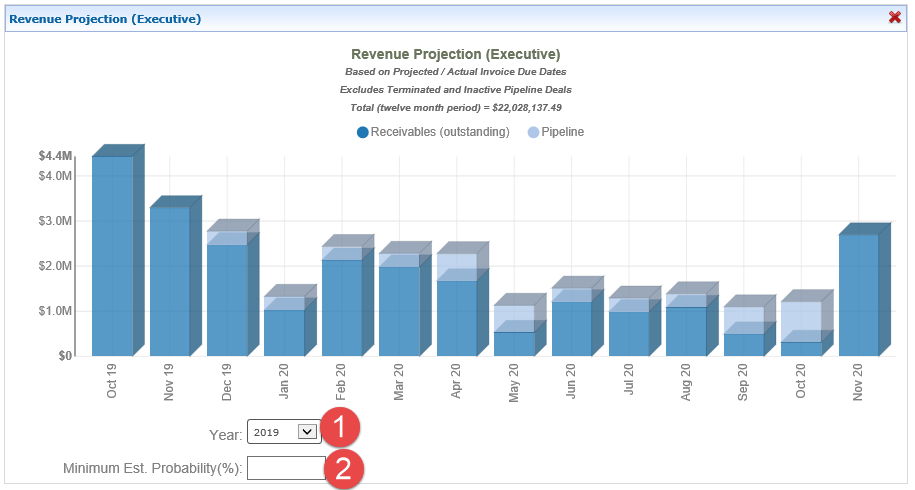The height and width of the screenshot is (490, 915).
Task: Click the Dec 19 bar in chart
Action: click(x=227, y=300)
